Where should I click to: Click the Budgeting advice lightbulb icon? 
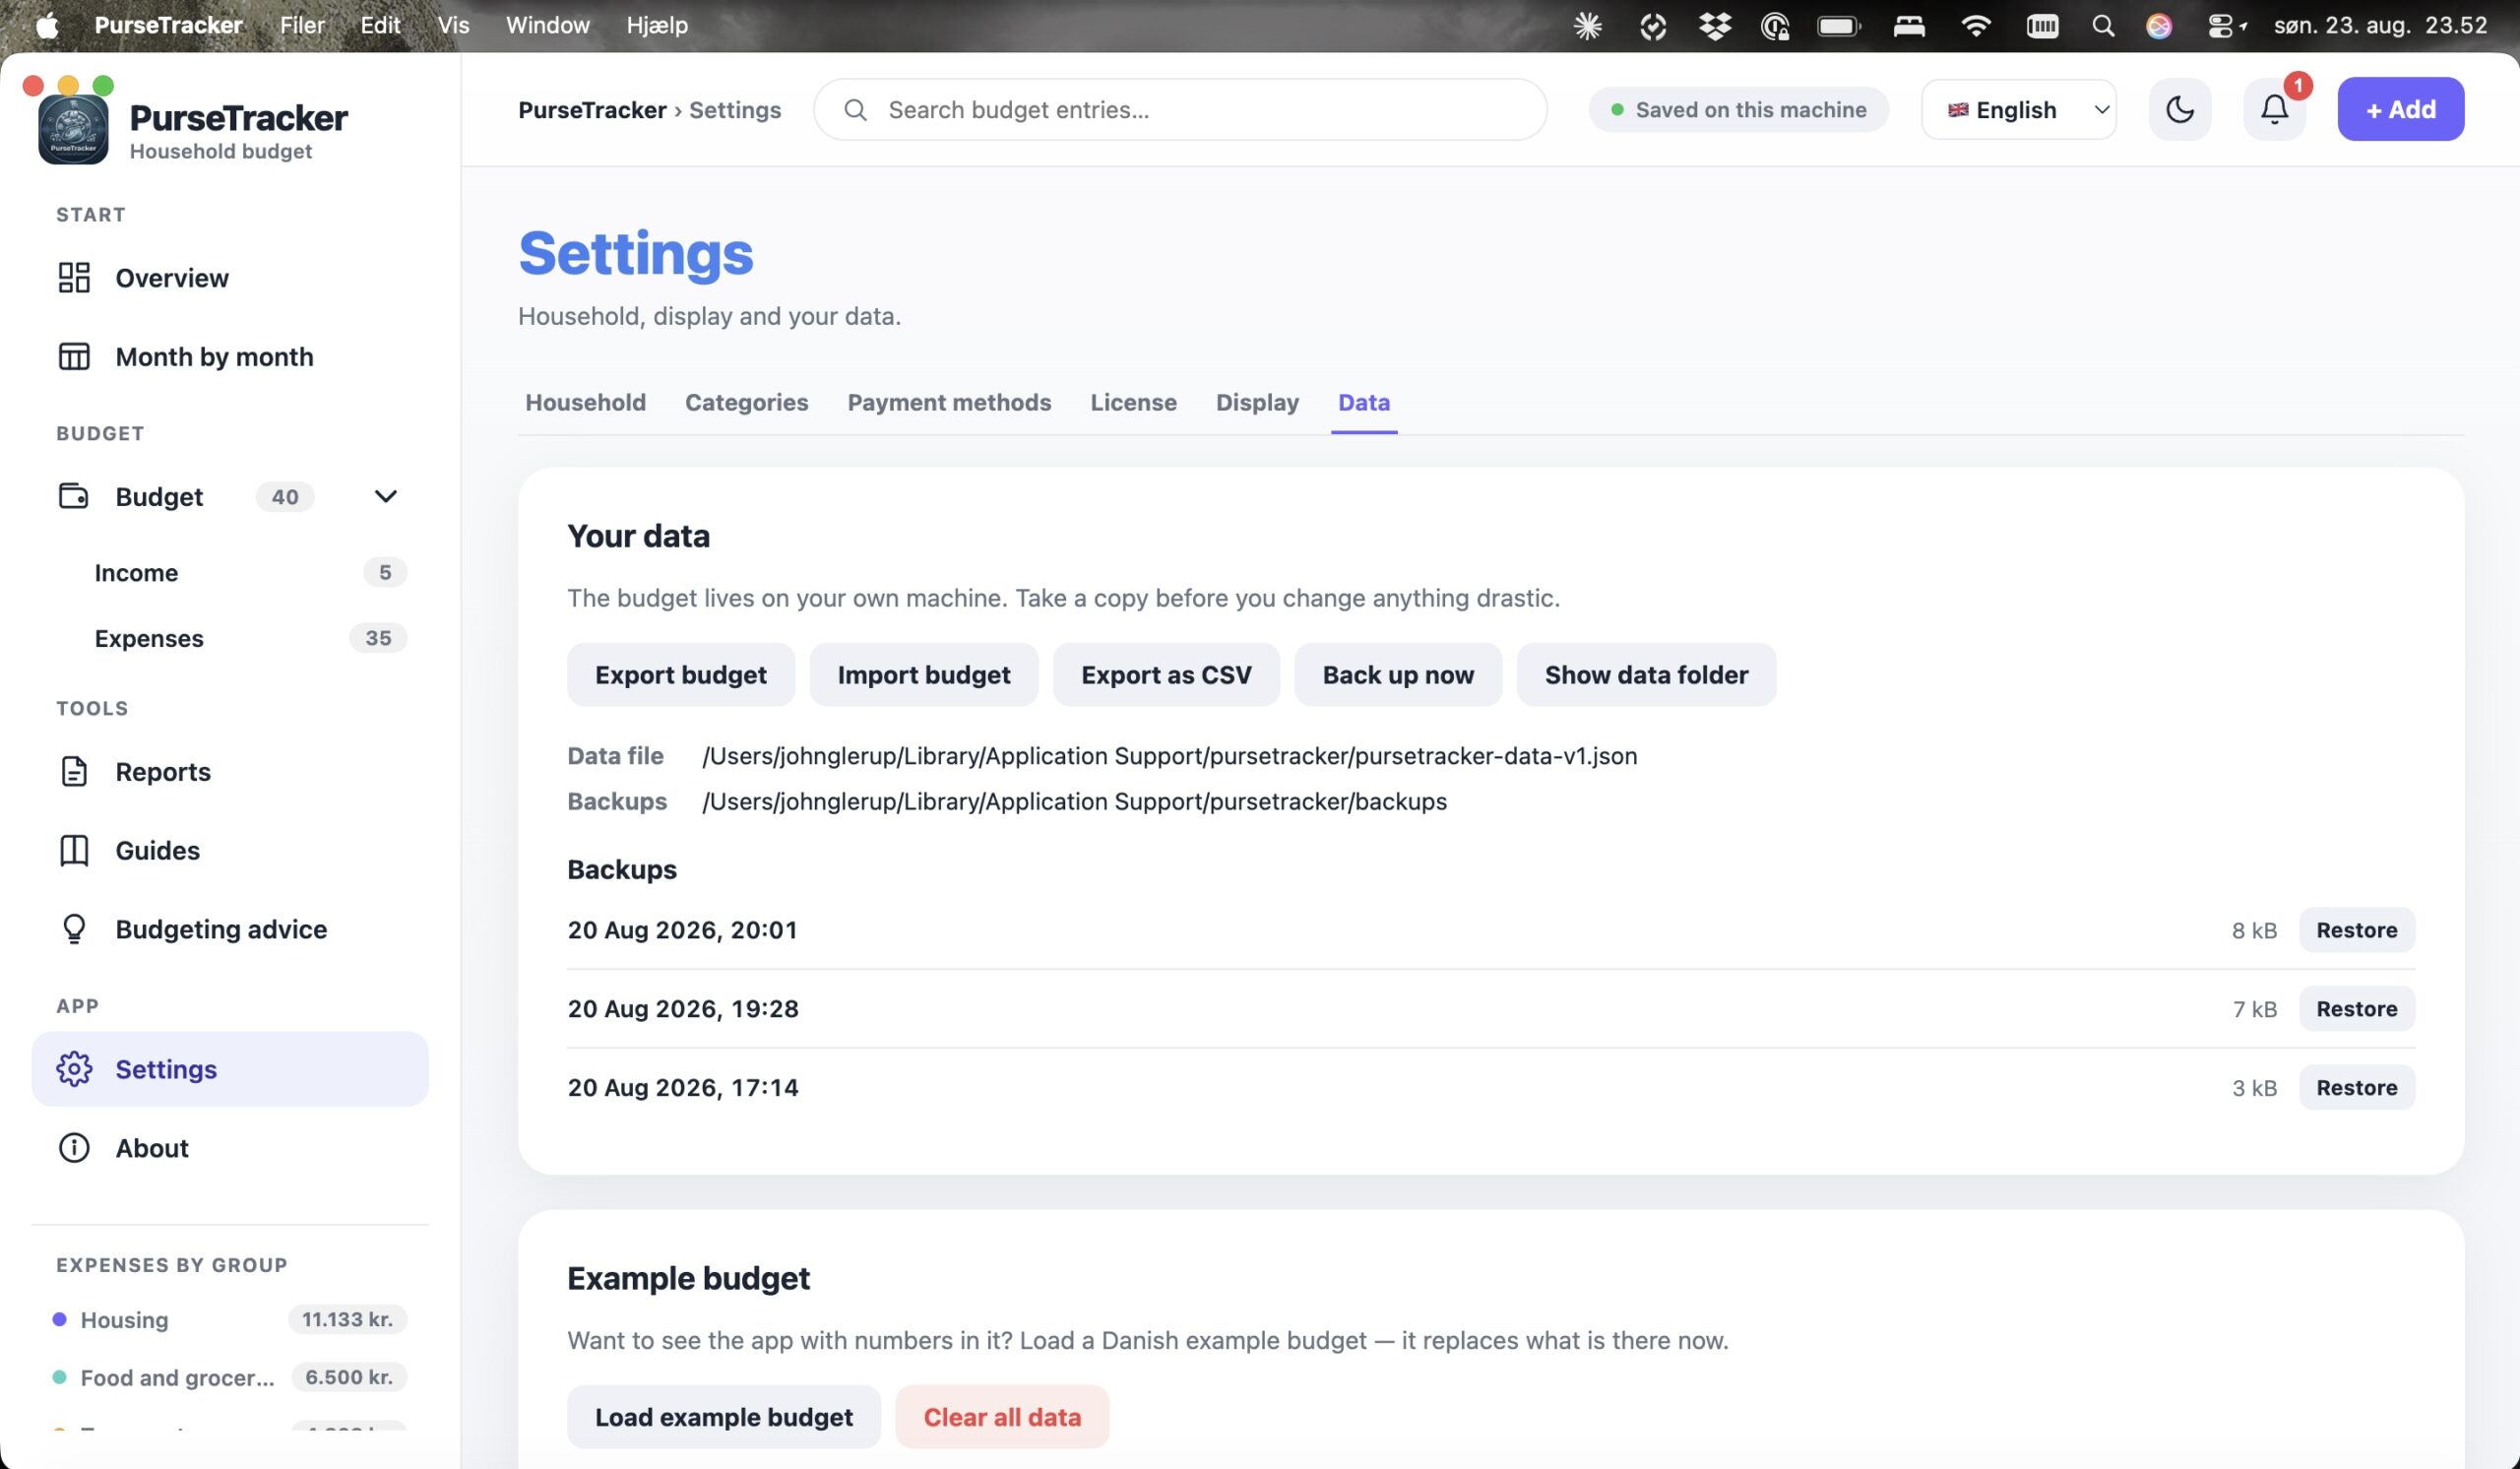[x=74, y=929]
